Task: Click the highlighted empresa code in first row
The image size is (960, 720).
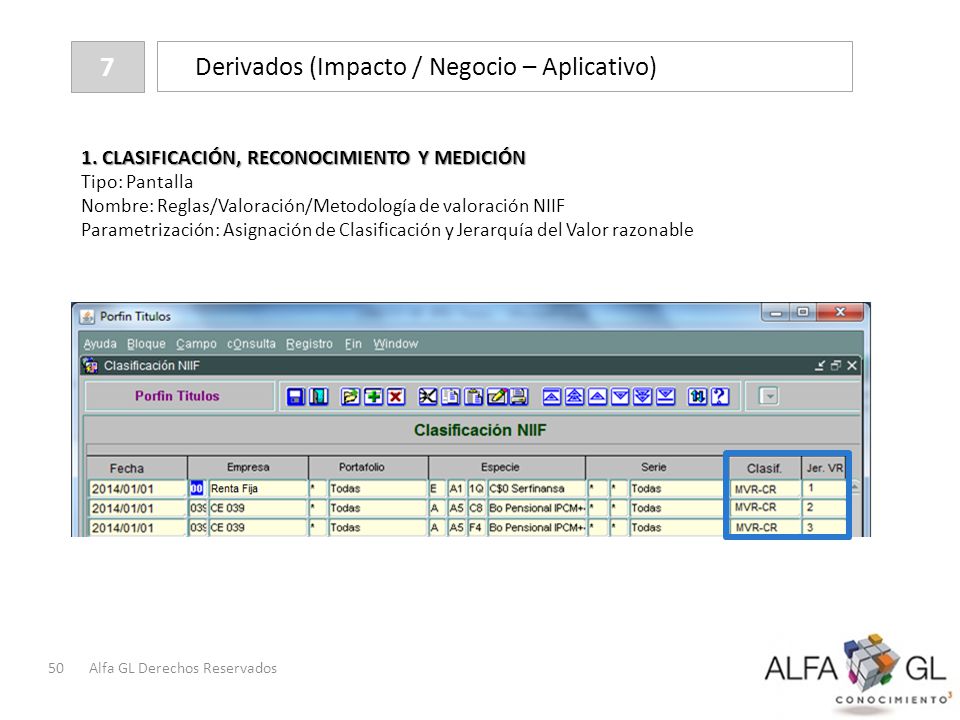Action: (197, 489)
